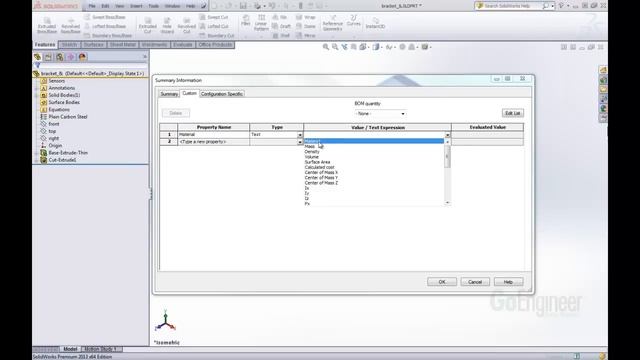Image resolution: width=640 pixels, height=360 pixels.
Task: Open the Insert menu
Action: pos(136,6)
